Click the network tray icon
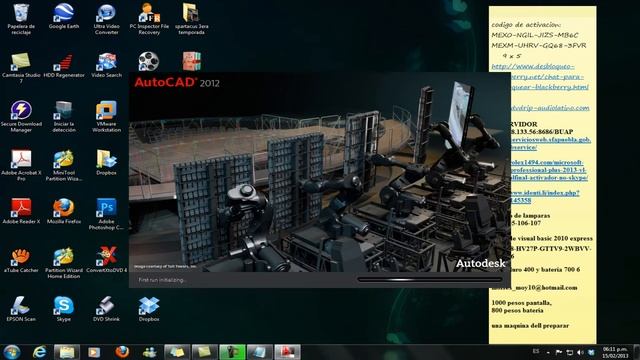The height and width of the screenshot is (360, 640). pos(569,352)
